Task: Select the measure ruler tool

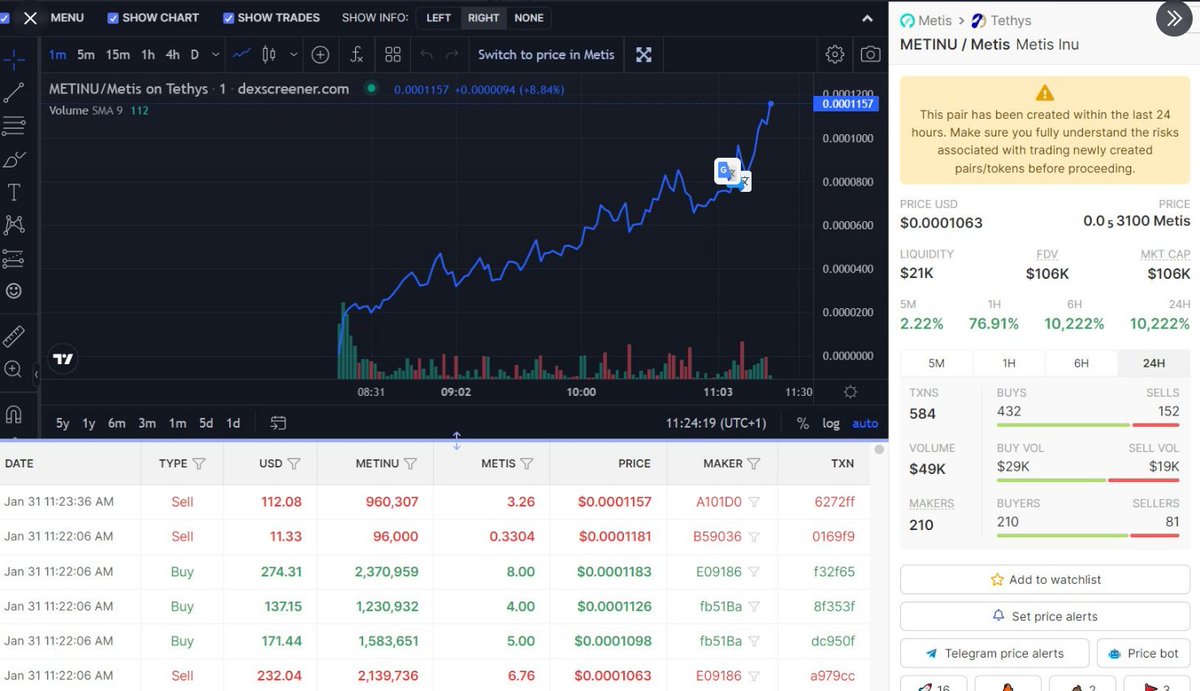Action: coord(13,336)
